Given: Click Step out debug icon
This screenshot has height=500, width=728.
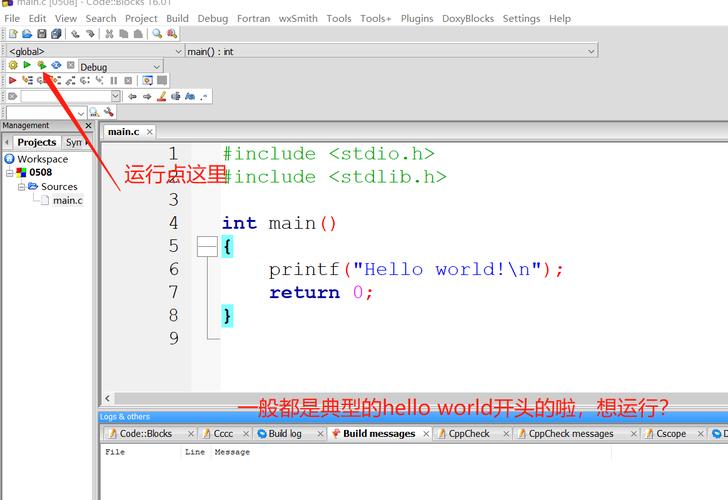Looking at the screenshot, I should (71, 80).
